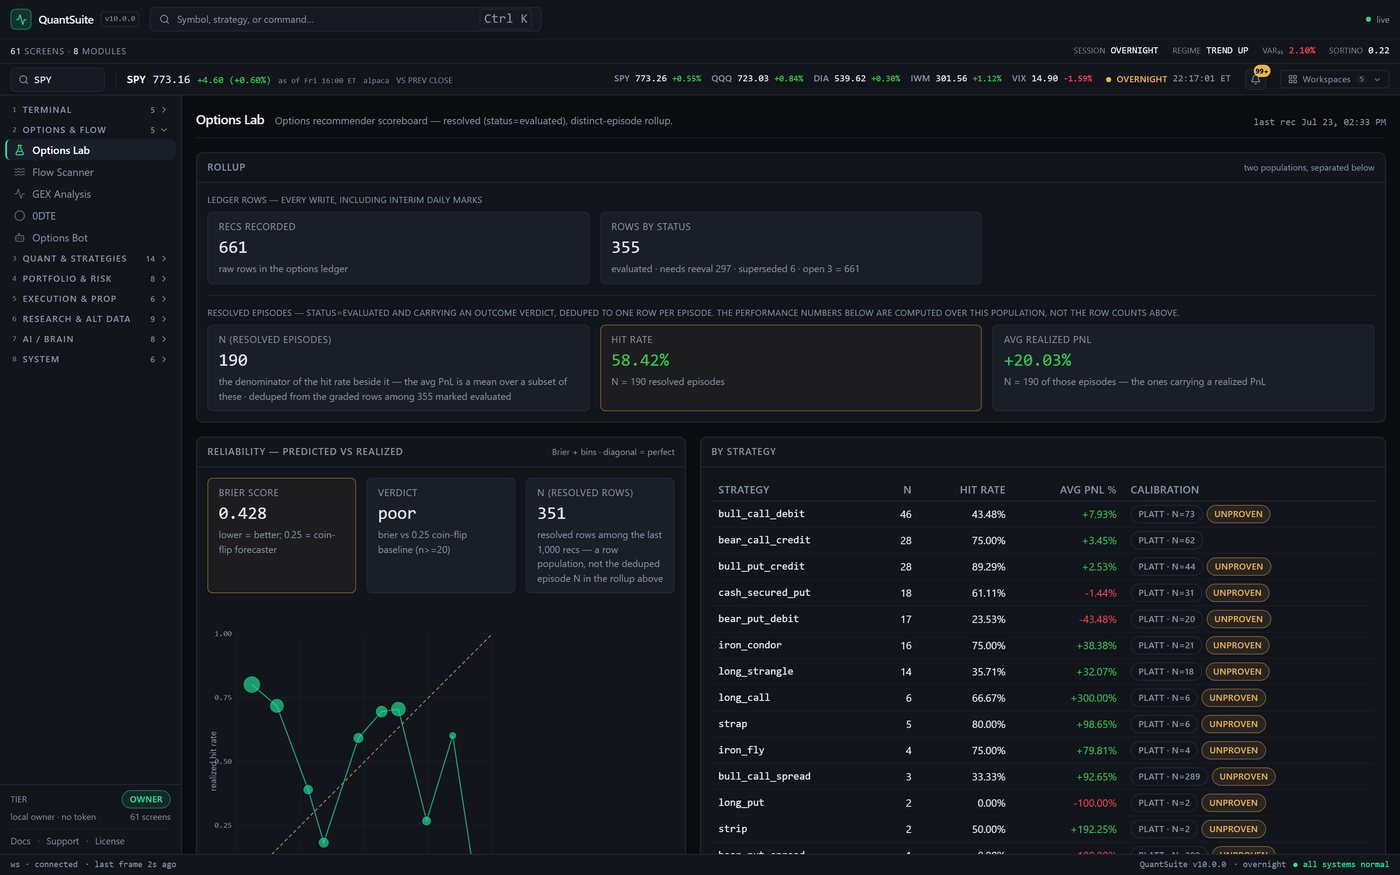1400x875 pixels.
Task: Click the 'ws · connected' status bar entry
Action: coord(44,864)
